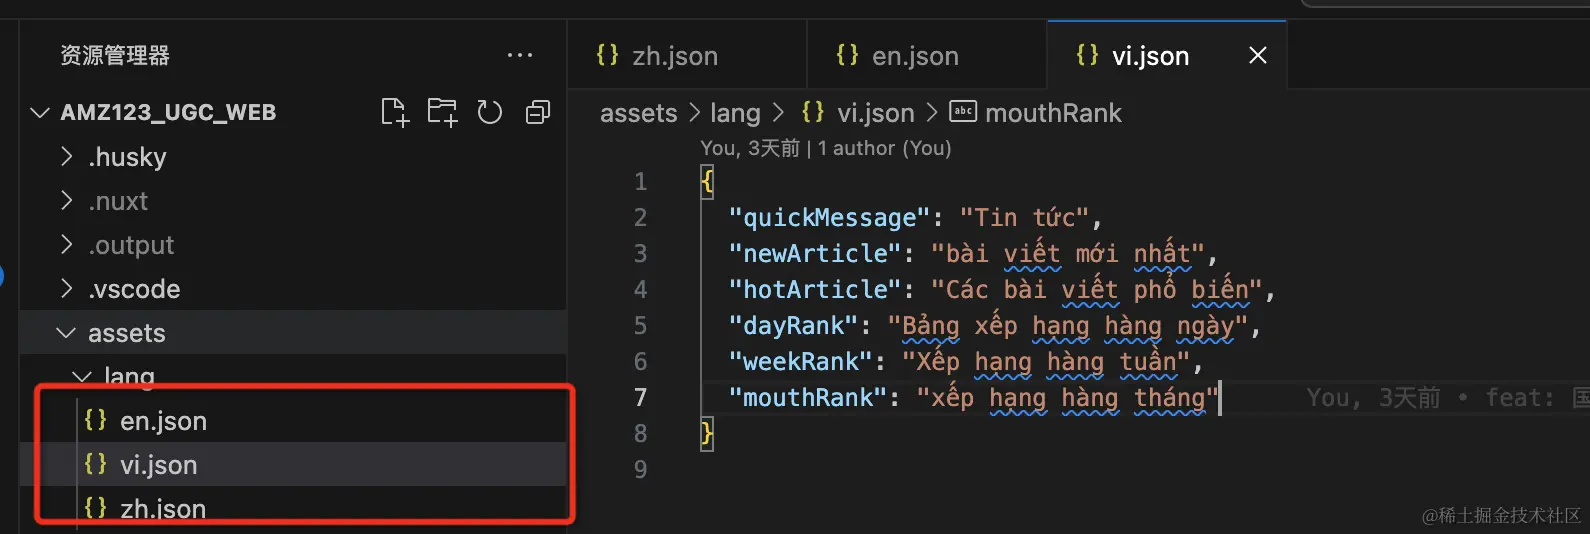This screenshot has height=534, width=1590.
Task: Click the "dayRank" key text
Action: 793,326
